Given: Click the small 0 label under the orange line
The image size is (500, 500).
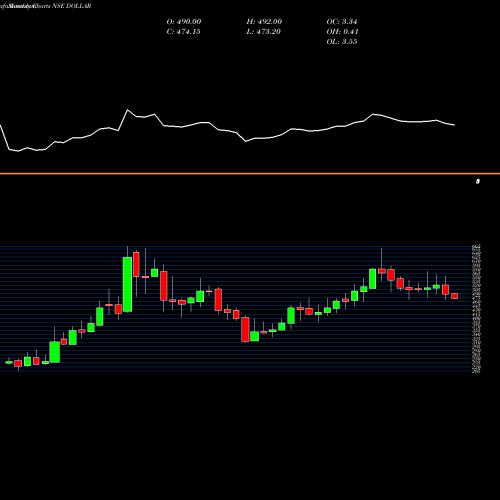Looking at the screenshot, I should (478, 181).
